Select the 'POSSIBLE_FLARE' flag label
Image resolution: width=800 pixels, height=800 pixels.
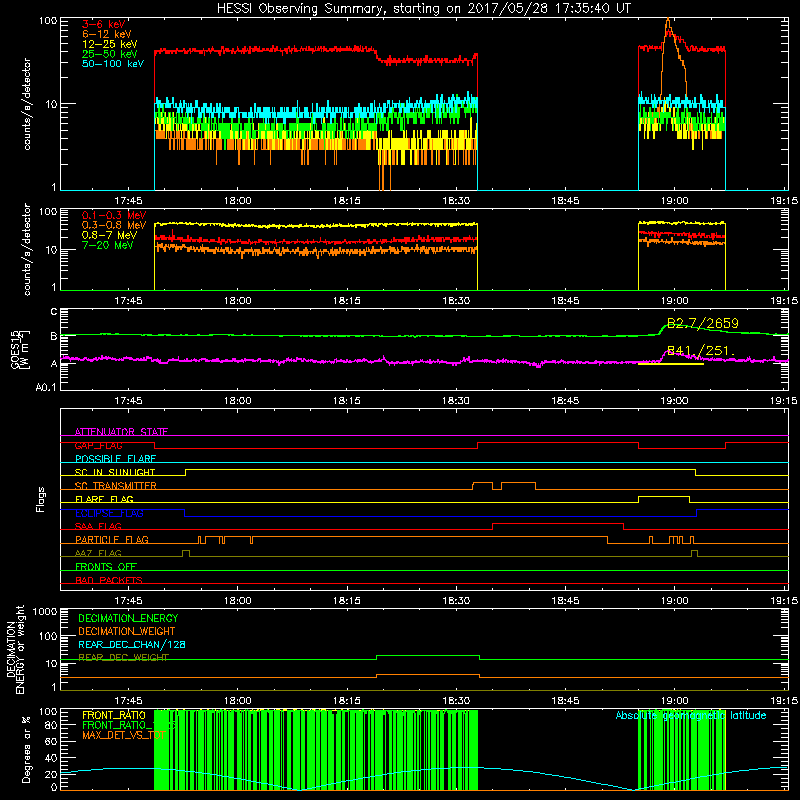[115, 459]
